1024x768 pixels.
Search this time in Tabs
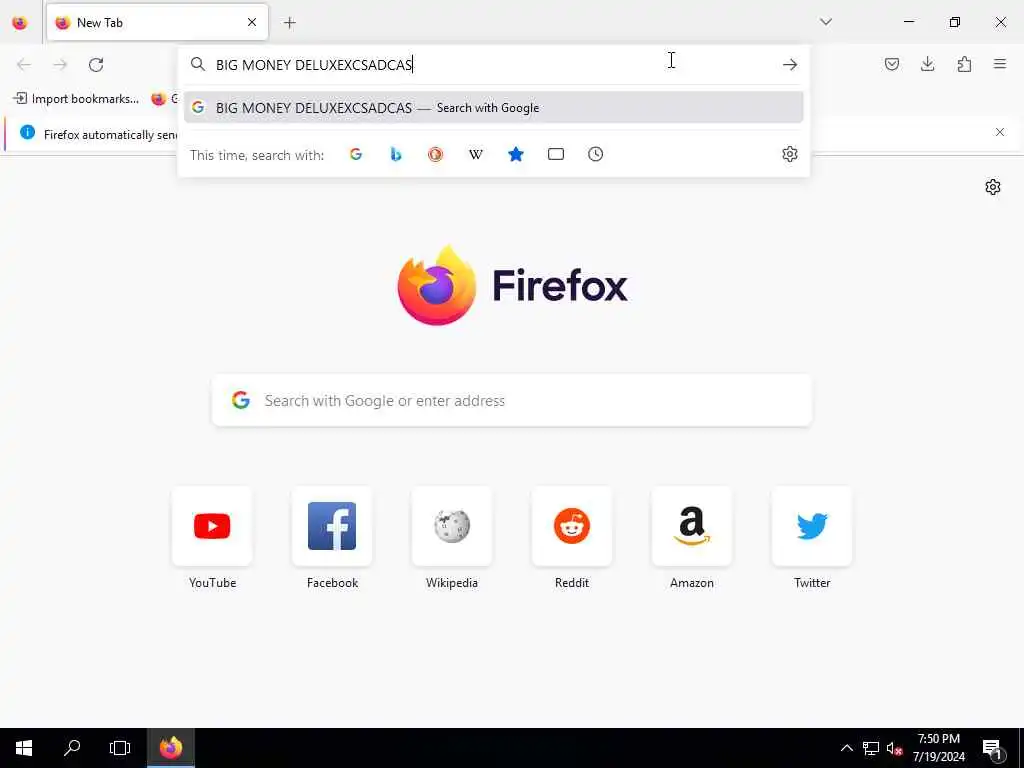point(556,155)
